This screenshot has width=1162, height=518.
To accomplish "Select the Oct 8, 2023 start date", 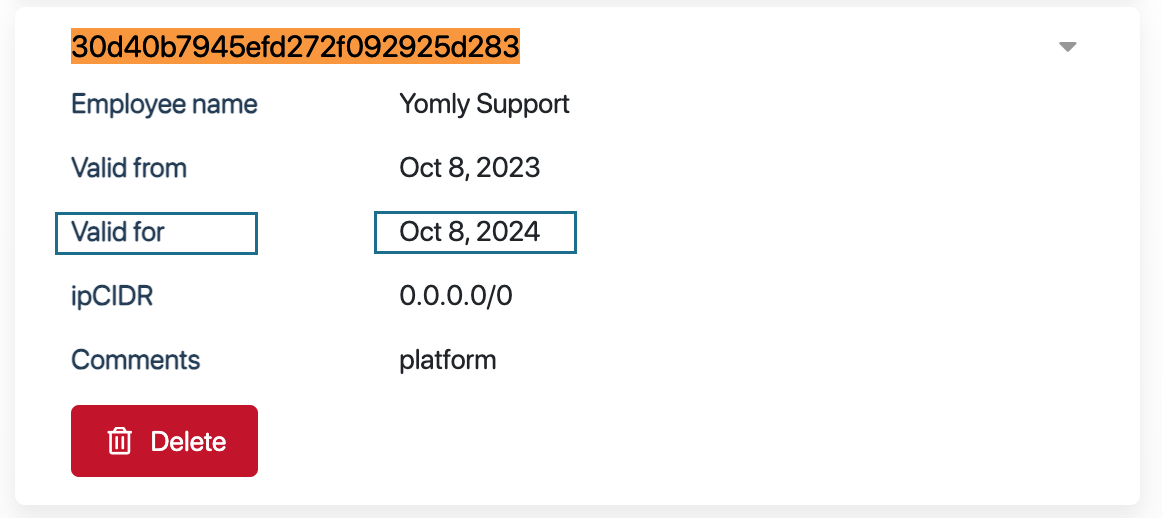I will (469, 168).
